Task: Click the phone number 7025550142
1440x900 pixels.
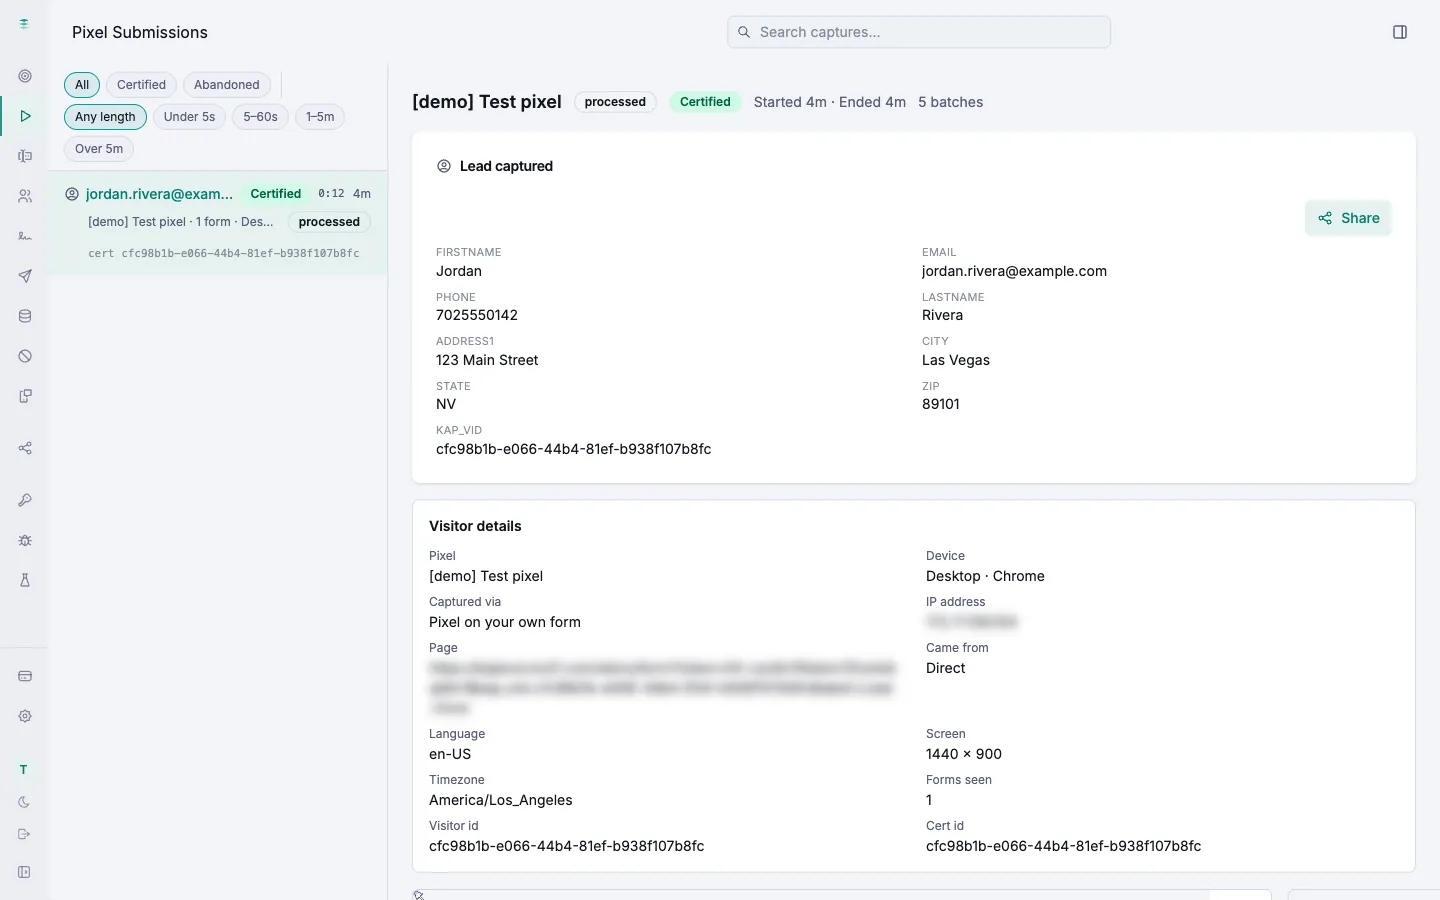Action: [x=477, y=315]
